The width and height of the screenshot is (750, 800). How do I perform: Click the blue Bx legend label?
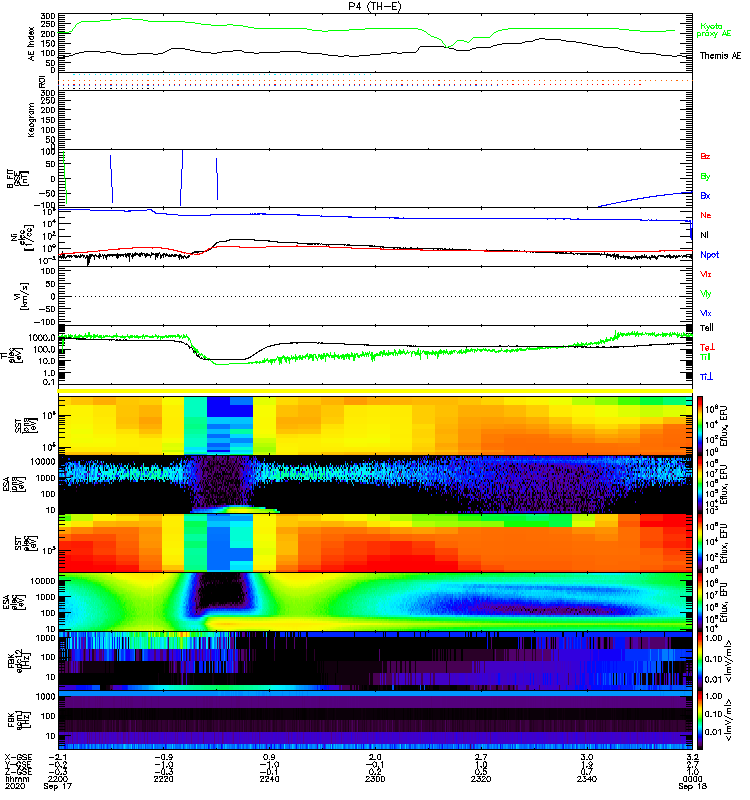tap(705, 195)
